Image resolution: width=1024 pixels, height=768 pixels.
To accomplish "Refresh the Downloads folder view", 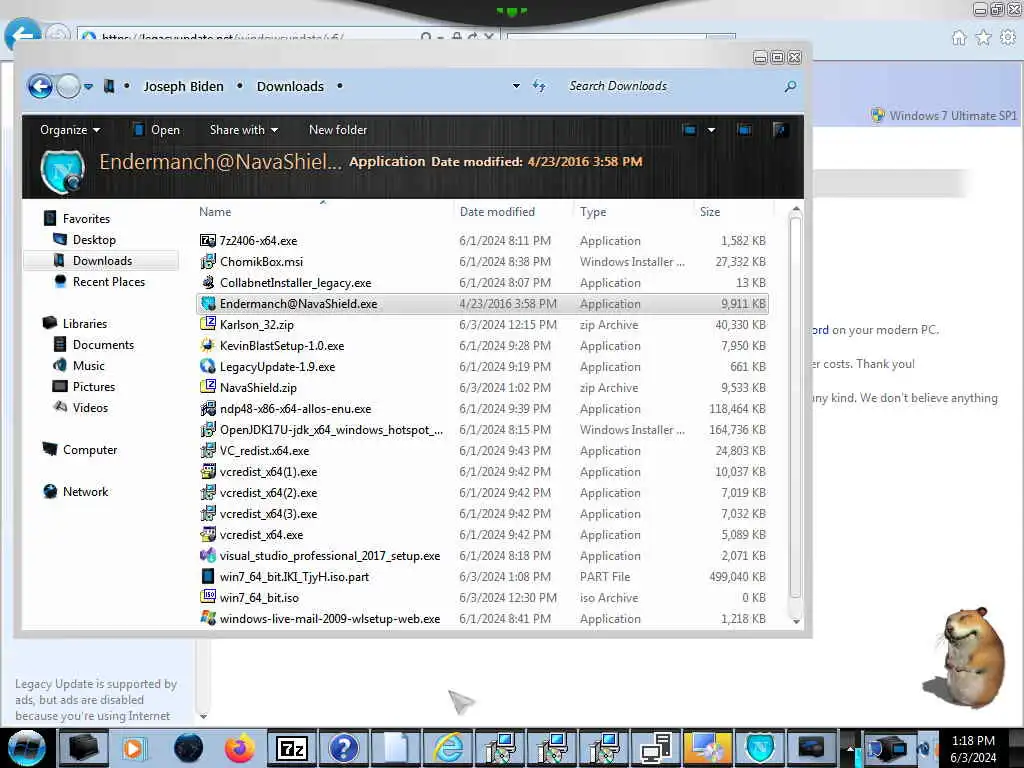I will (x=539, y=86).
